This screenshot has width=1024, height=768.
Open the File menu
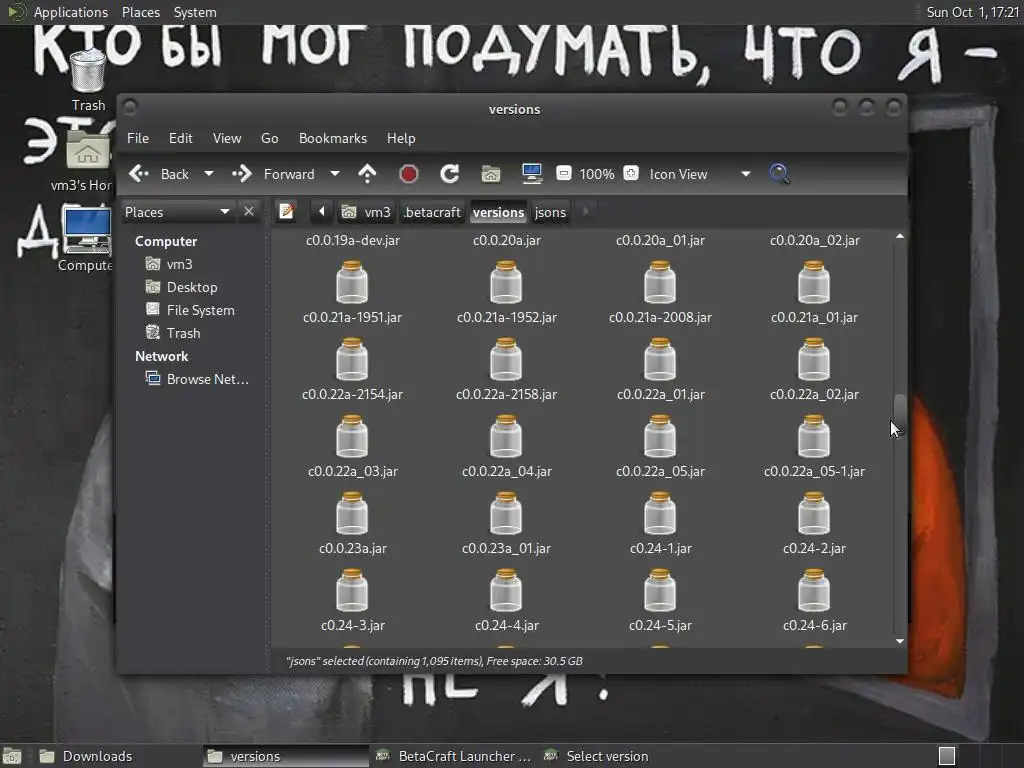138,138
